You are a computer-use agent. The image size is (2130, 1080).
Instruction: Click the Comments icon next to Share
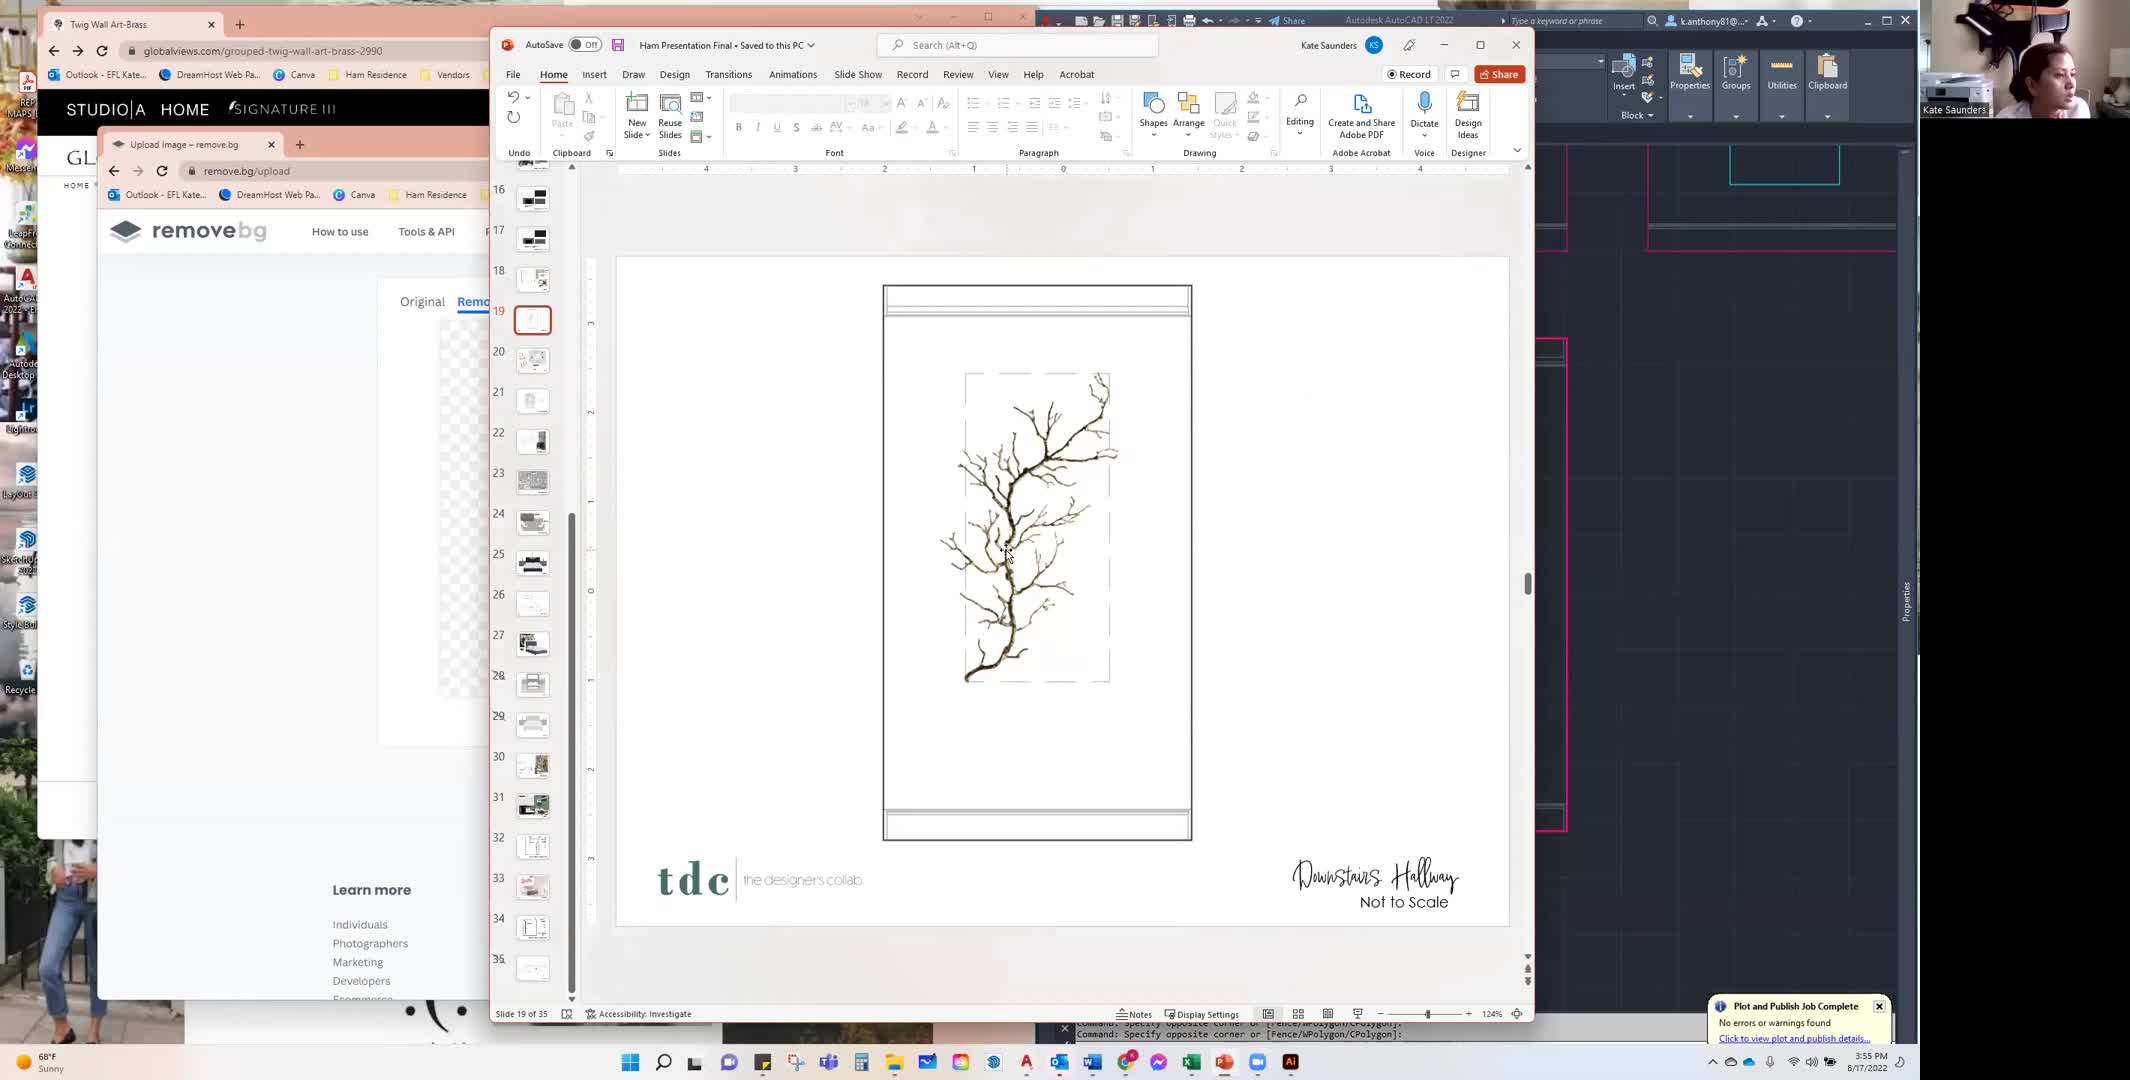(x=1455, y=74)
